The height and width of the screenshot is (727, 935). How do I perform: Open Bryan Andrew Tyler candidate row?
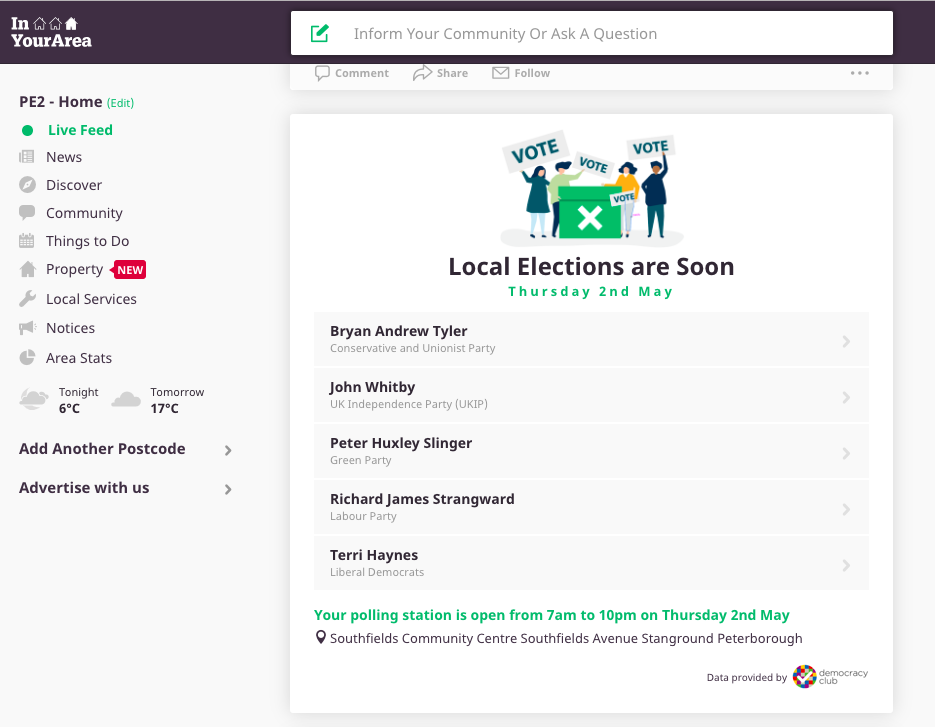[591, 339]
